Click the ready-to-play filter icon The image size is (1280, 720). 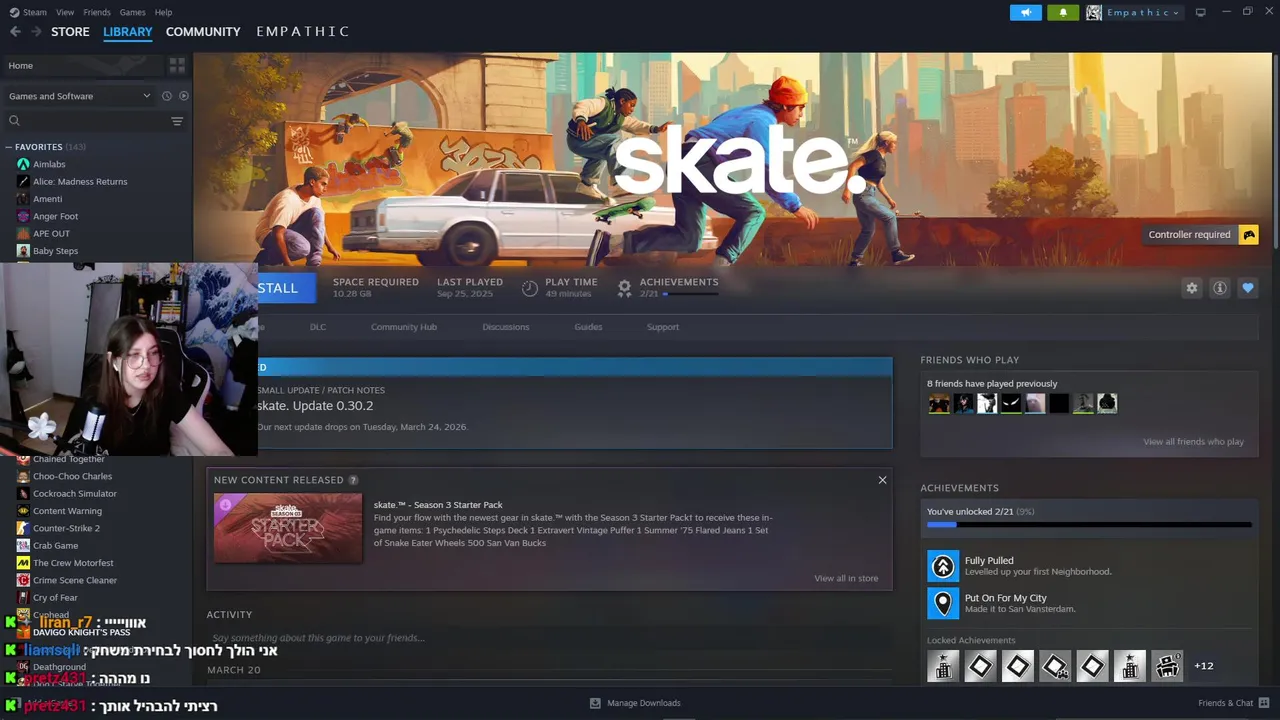coord(183,96)
